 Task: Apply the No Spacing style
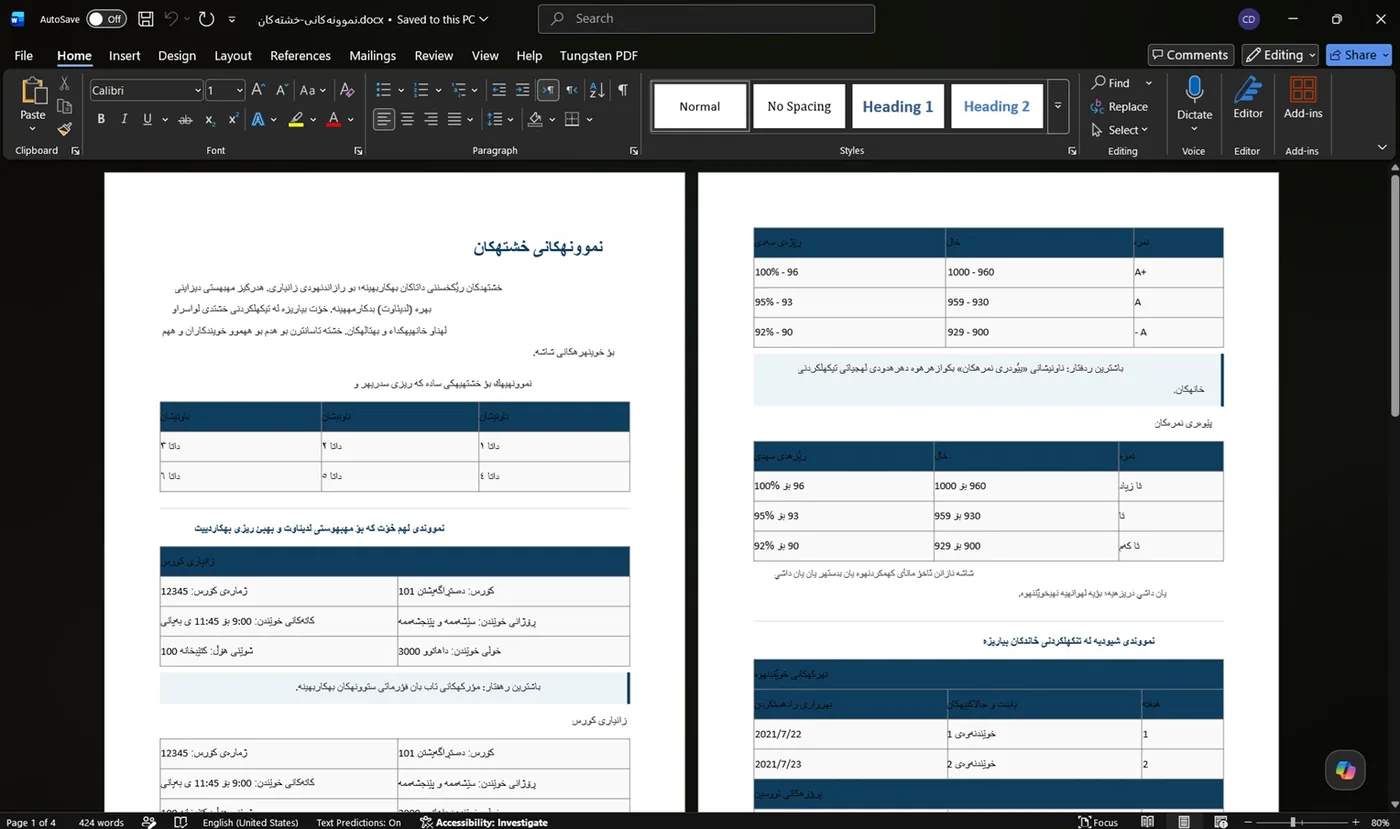pyautogui.click(x=799, y=106)
